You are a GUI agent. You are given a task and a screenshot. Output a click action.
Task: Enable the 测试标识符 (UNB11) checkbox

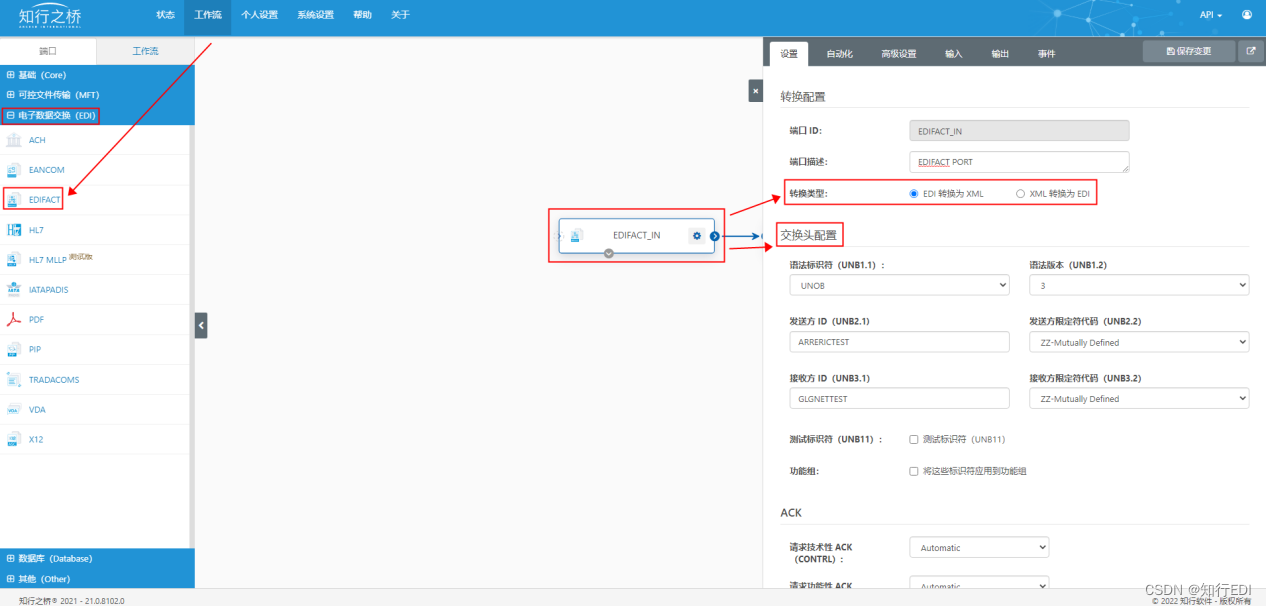914,438
